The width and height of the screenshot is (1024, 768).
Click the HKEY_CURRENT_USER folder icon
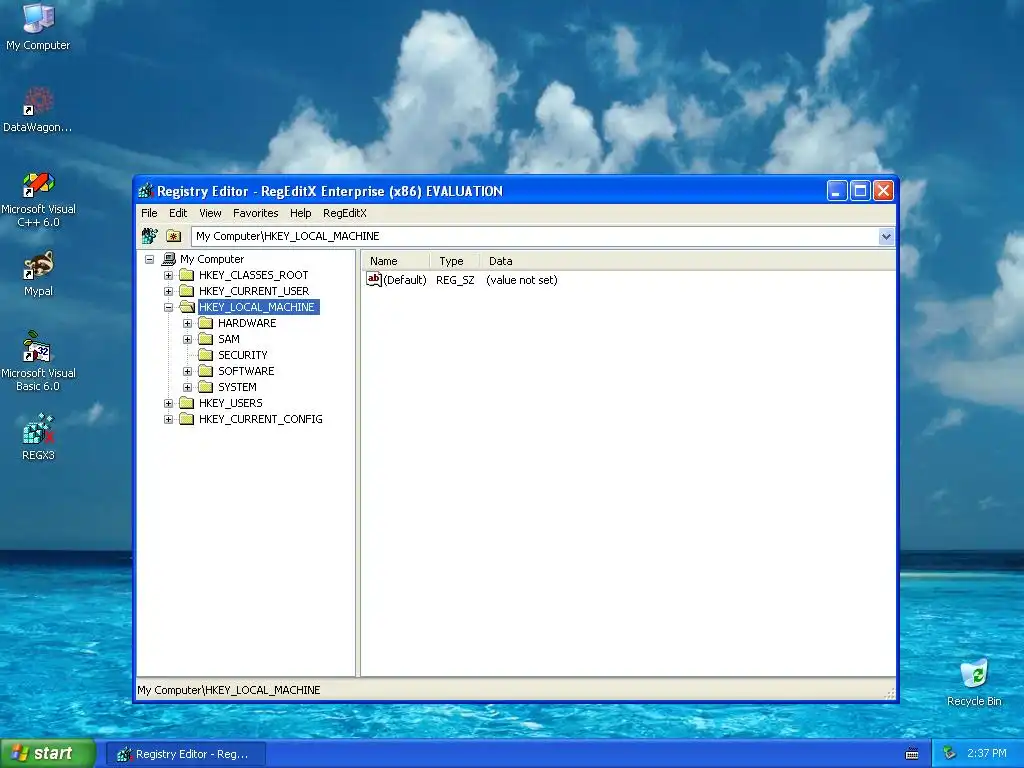(187, 291)
